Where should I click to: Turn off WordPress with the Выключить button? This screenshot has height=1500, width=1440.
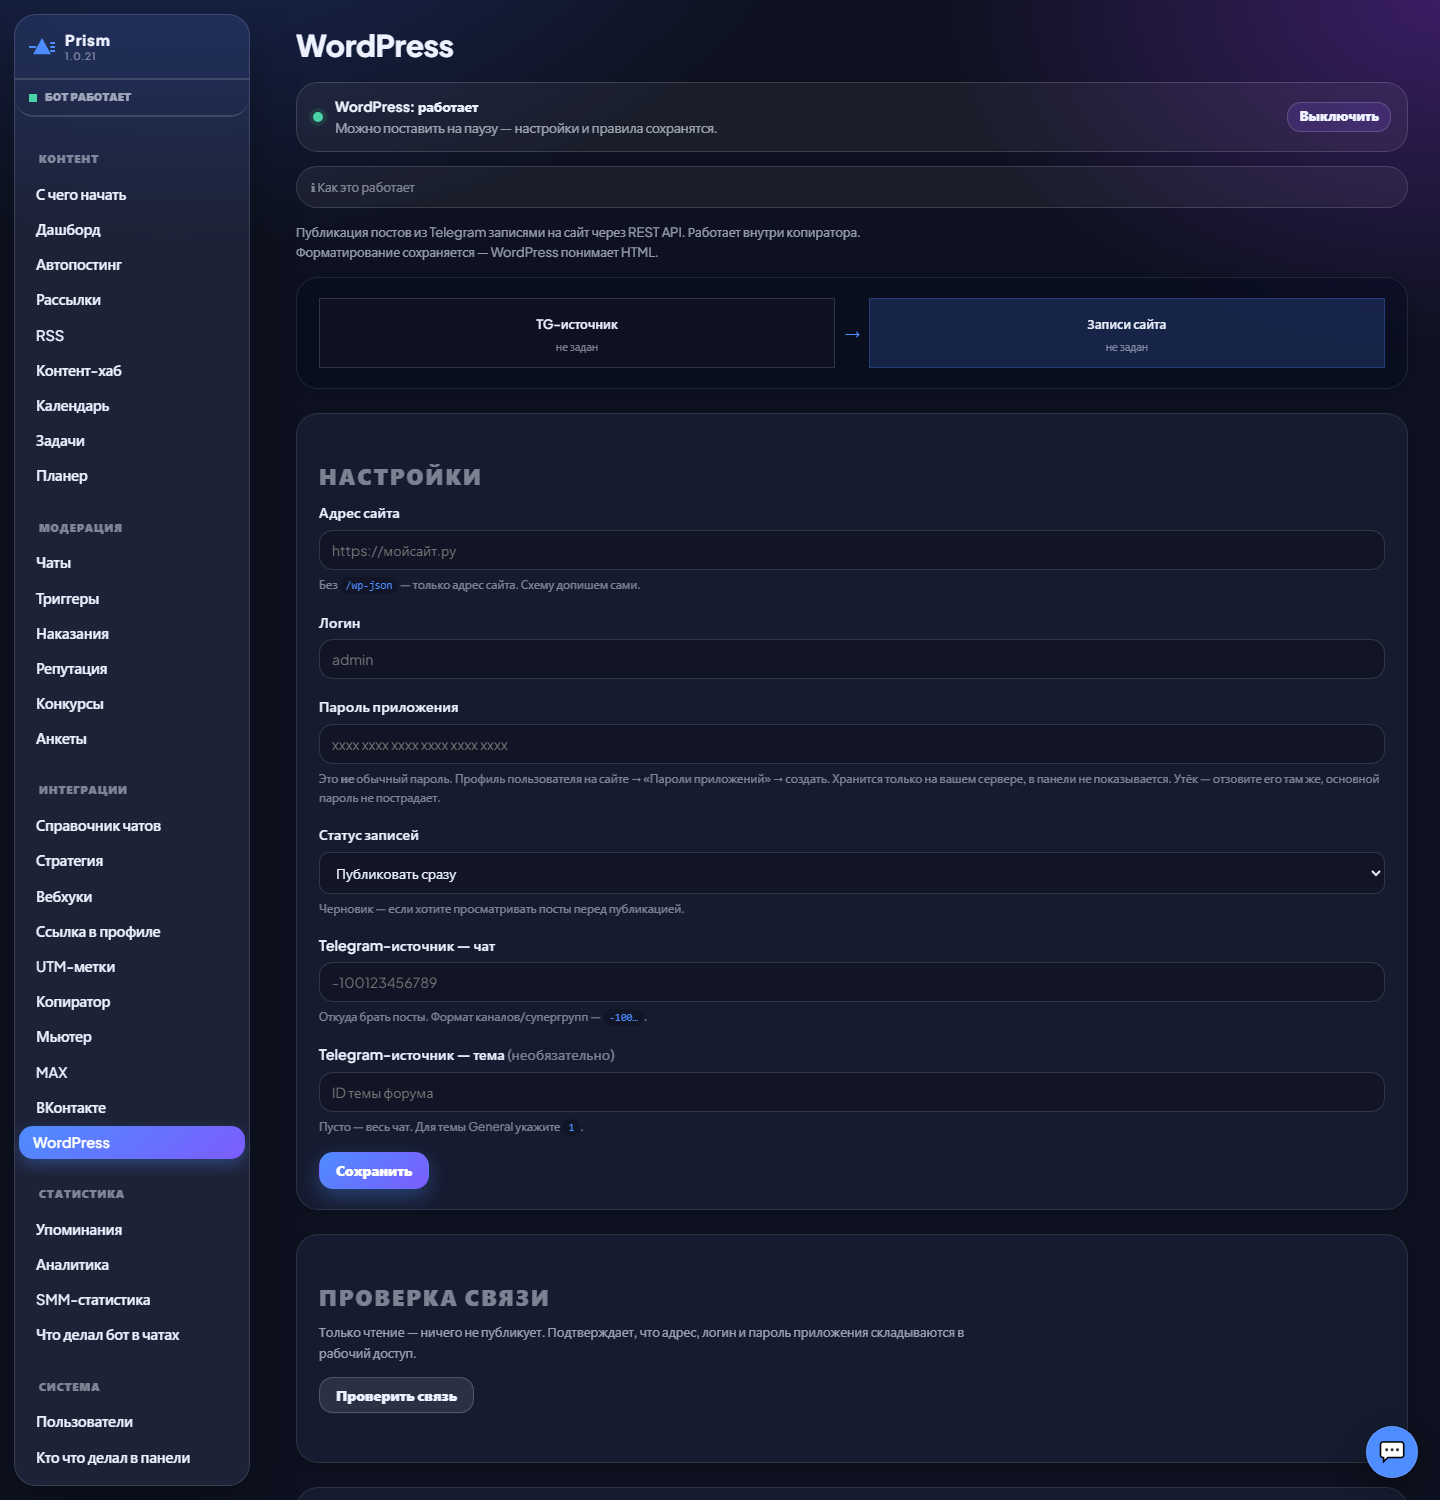pyautogui.click(x=1338, y=117)
